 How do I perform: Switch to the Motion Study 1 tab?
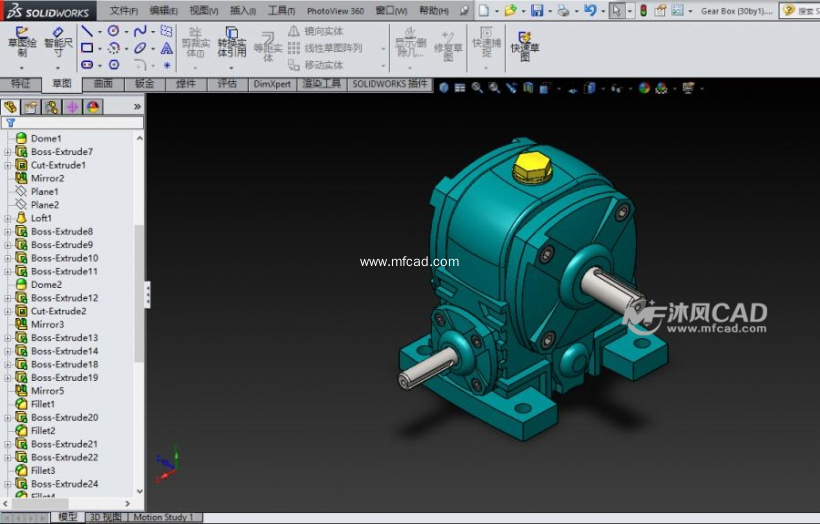[164, 517]
